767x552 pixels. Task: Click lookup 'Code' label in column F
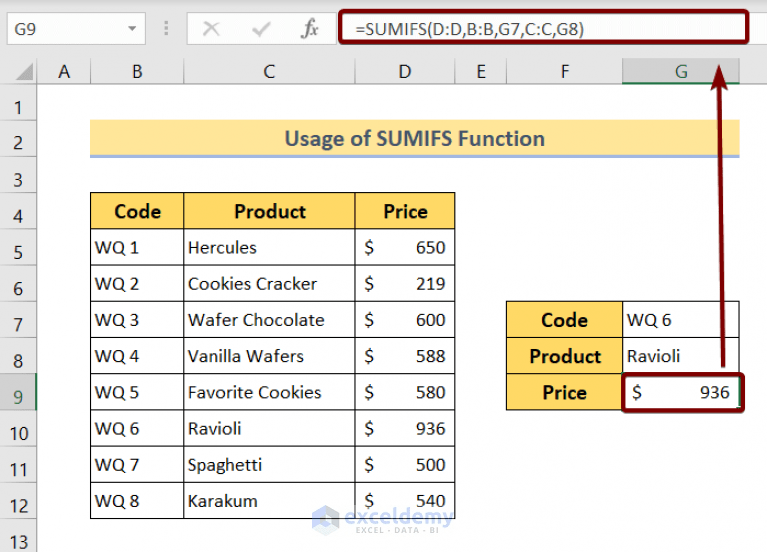(564, 320)
